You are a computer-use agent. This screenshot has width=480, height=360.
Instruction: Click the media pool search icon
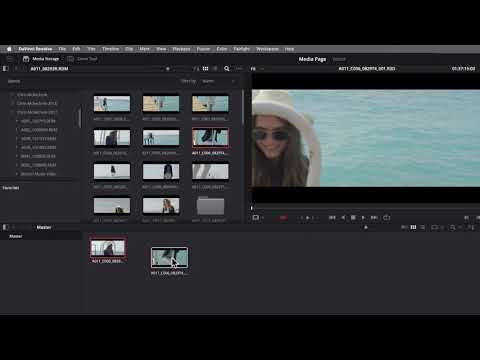pos(452,227)
